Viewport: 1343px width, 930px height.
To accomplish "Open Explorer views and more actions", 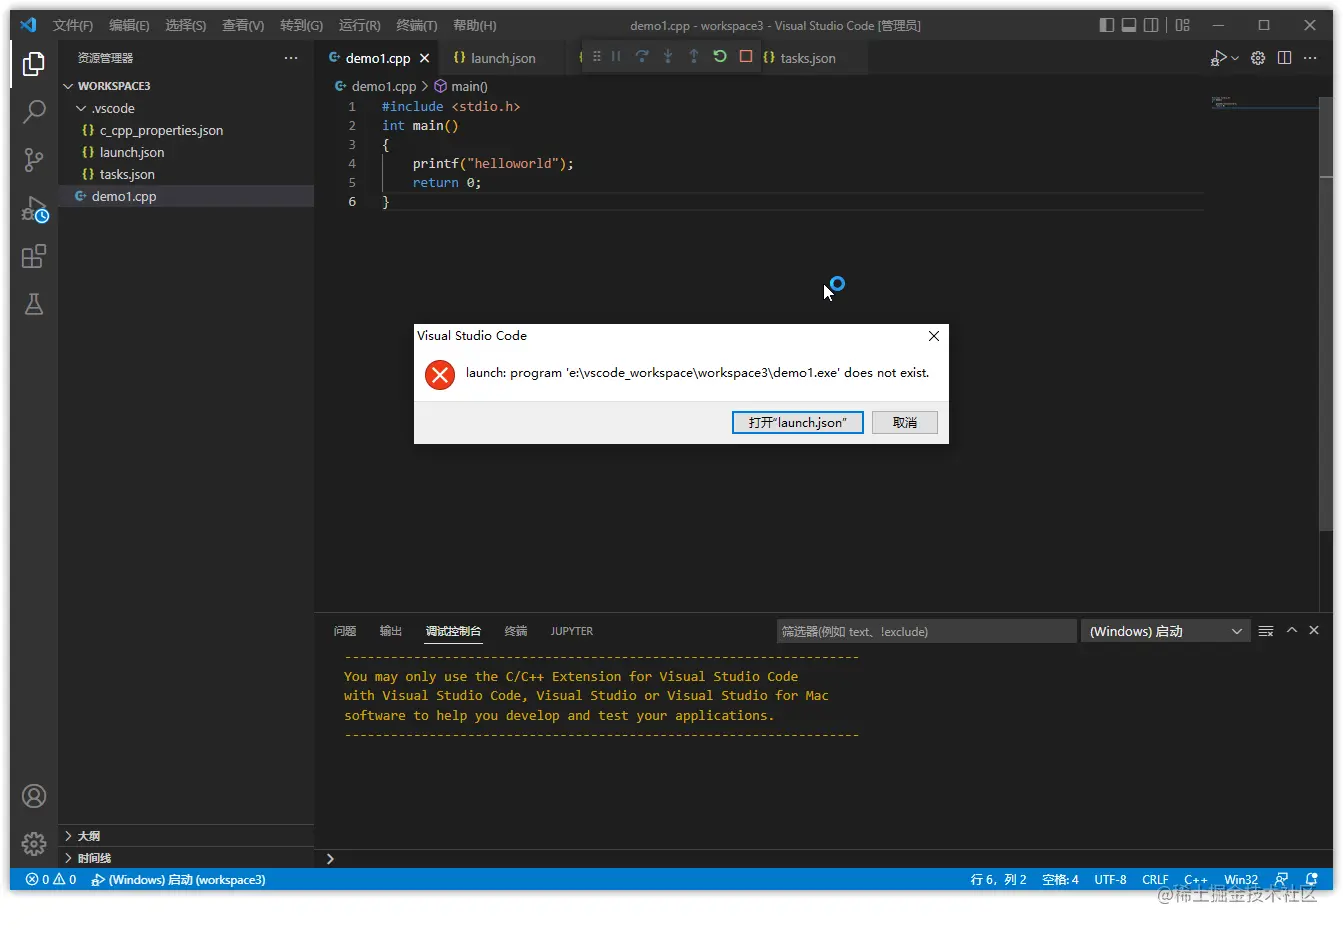I will coord(291,58).
